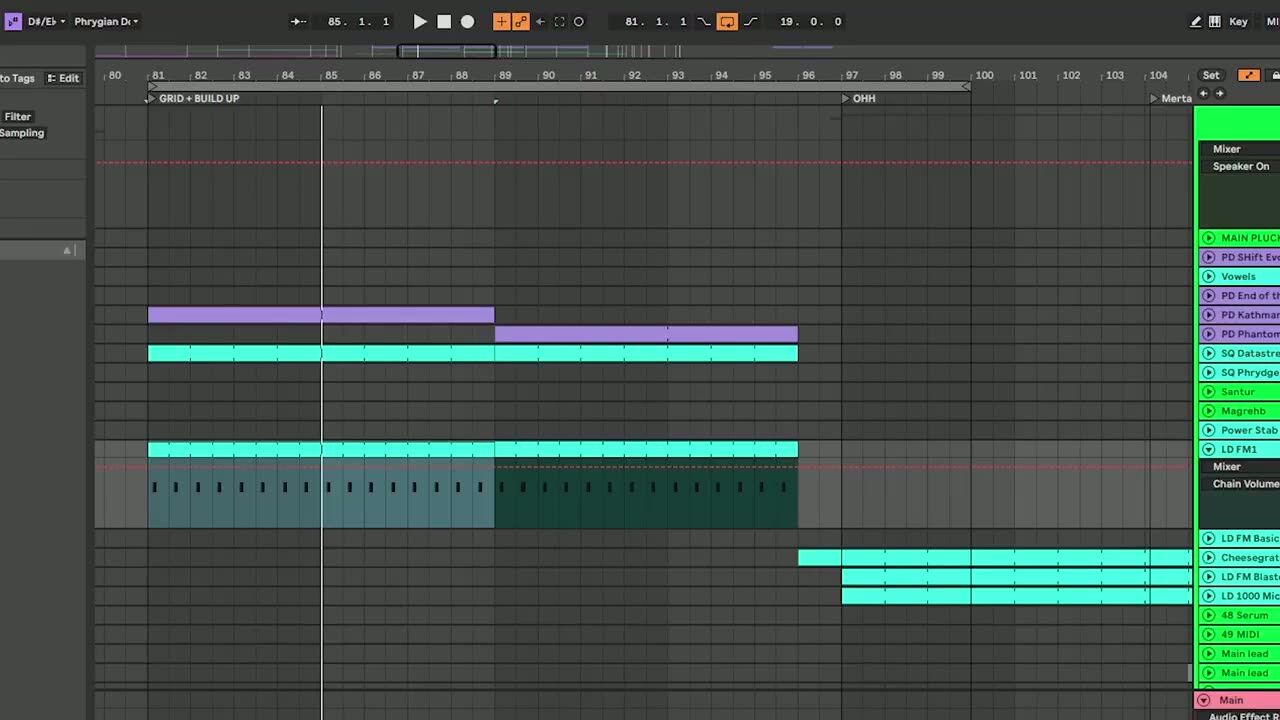
Task: Unfold the SQ Phrydge track
Action: coord(1208,372)
